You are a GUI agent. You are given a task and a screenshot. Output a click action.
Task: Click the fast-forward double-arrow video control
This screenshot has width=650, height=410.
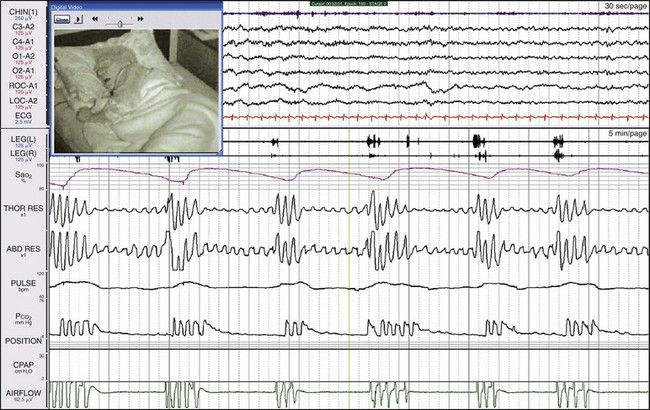tap(141, 19)
